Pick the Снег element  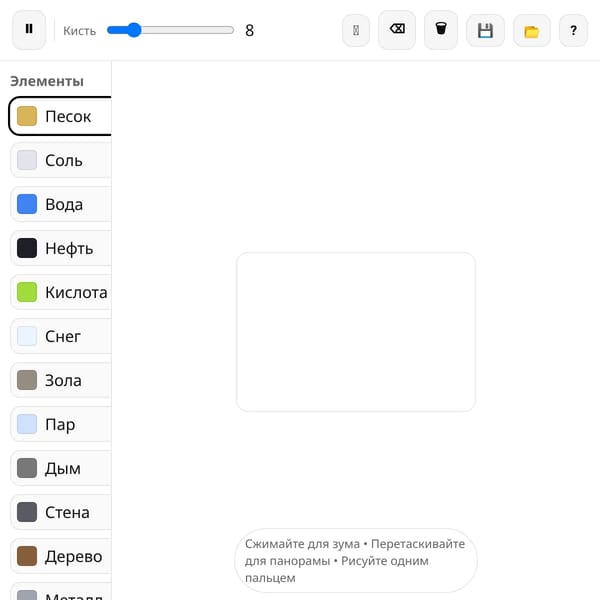61,336
